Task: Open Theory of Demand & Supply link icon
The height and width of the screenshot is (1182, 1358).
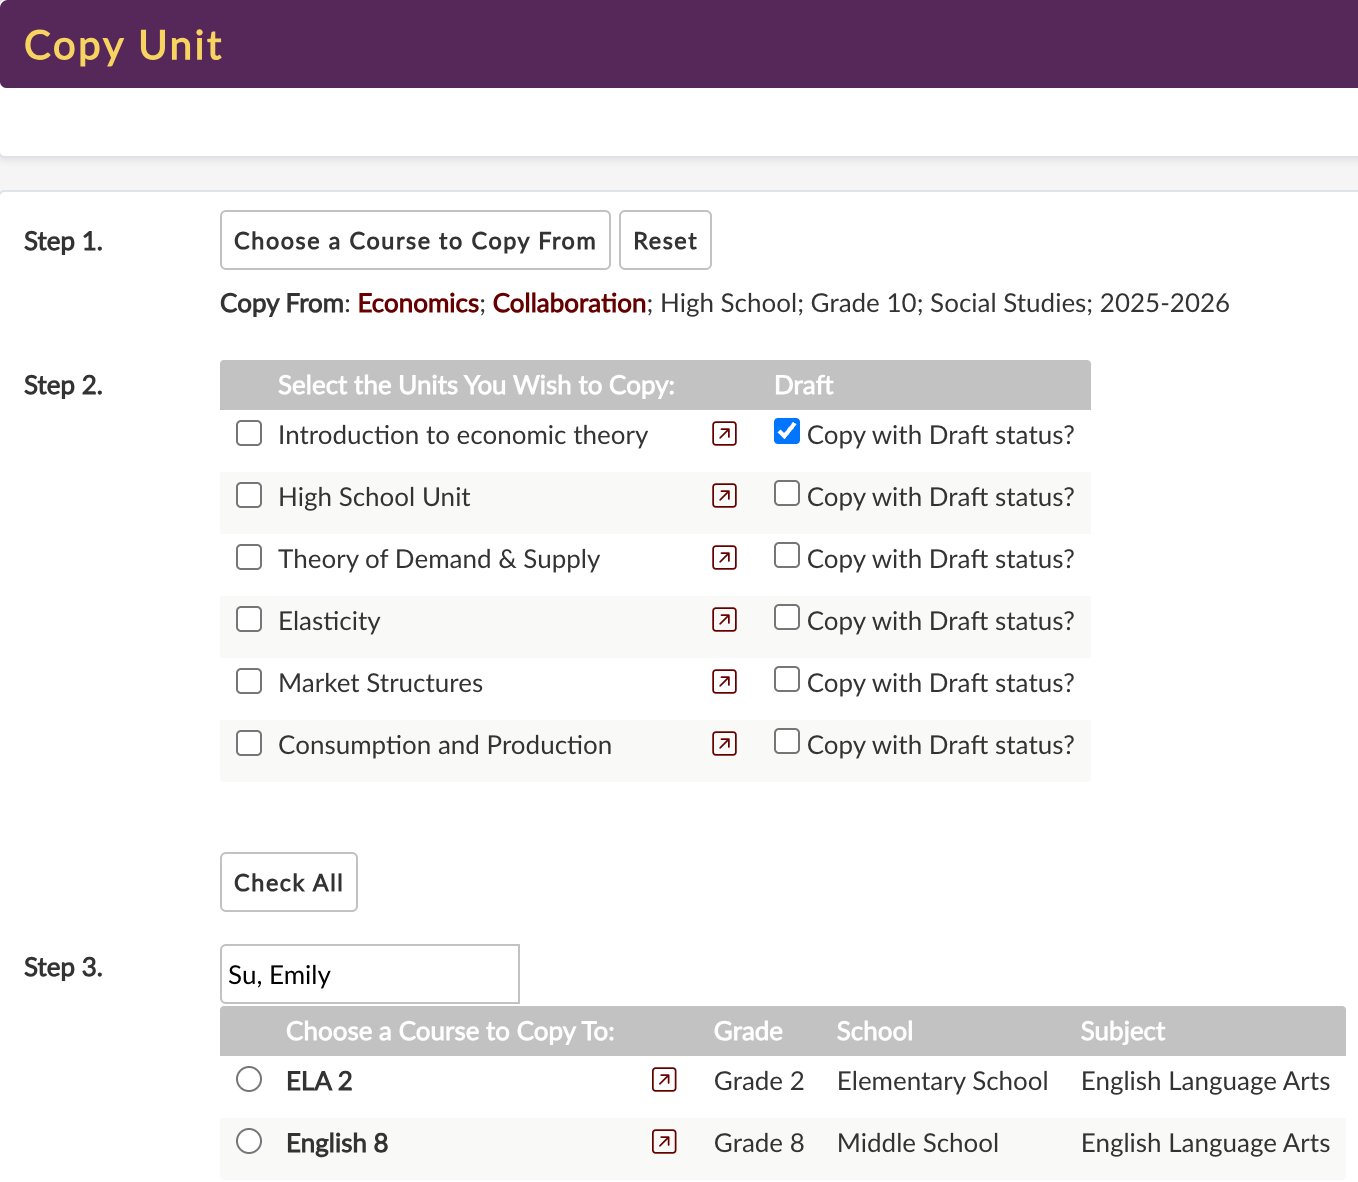Action: point(724,558)
